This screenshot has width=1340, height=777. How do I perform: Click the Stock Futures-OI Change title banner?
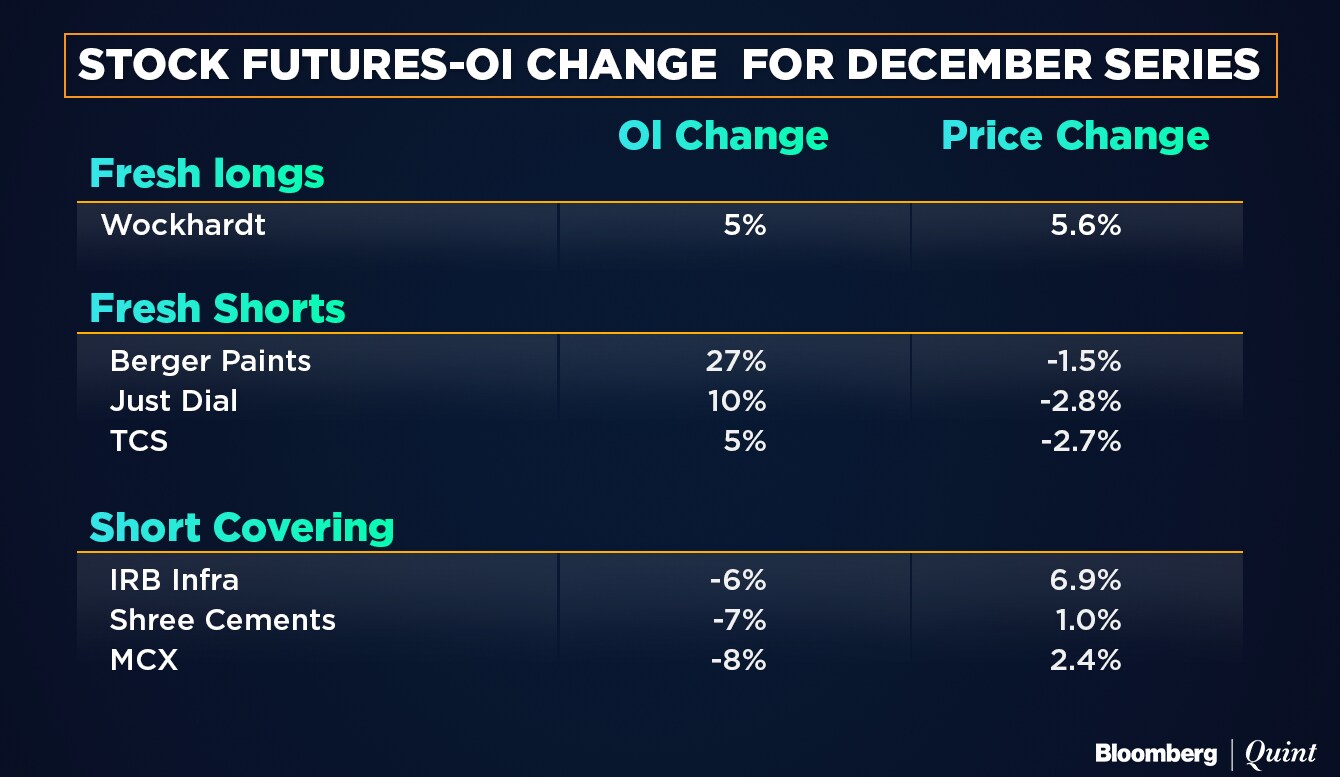(669, 66)
